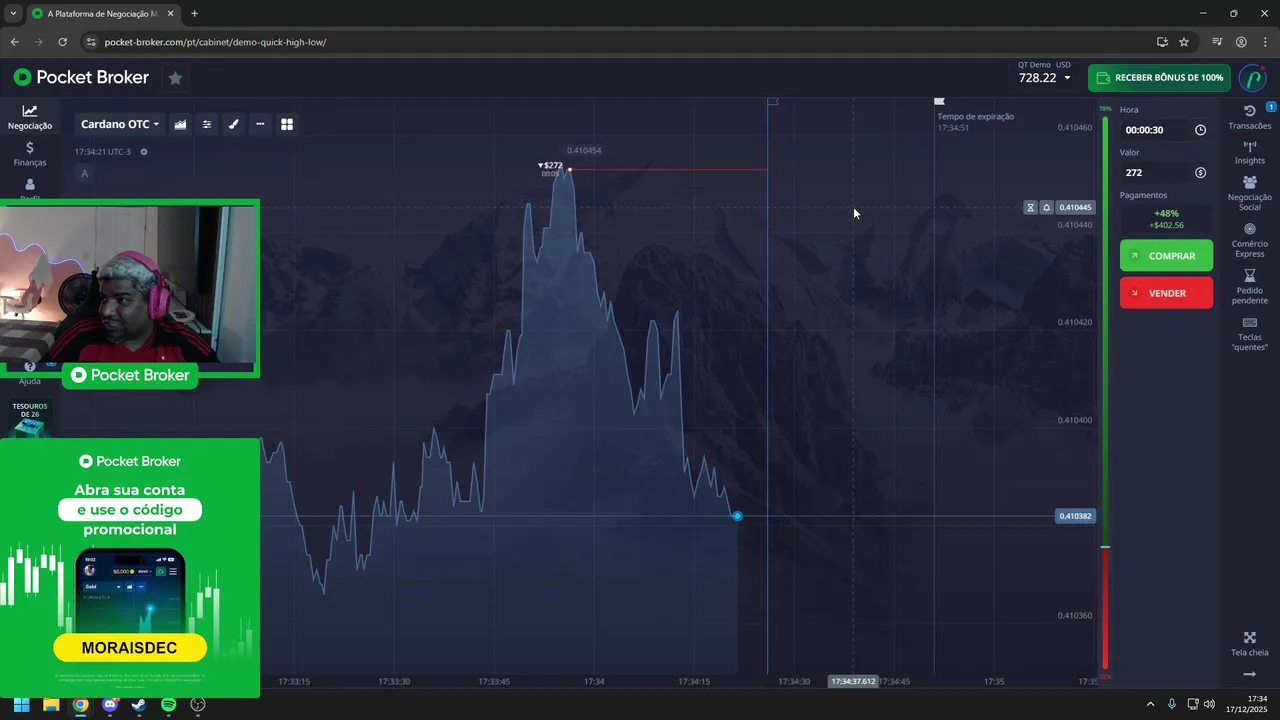Click the 0.410445 price label
Image resolution: width=1280 pixels, height=720 pixels.
click(1076, 208)
